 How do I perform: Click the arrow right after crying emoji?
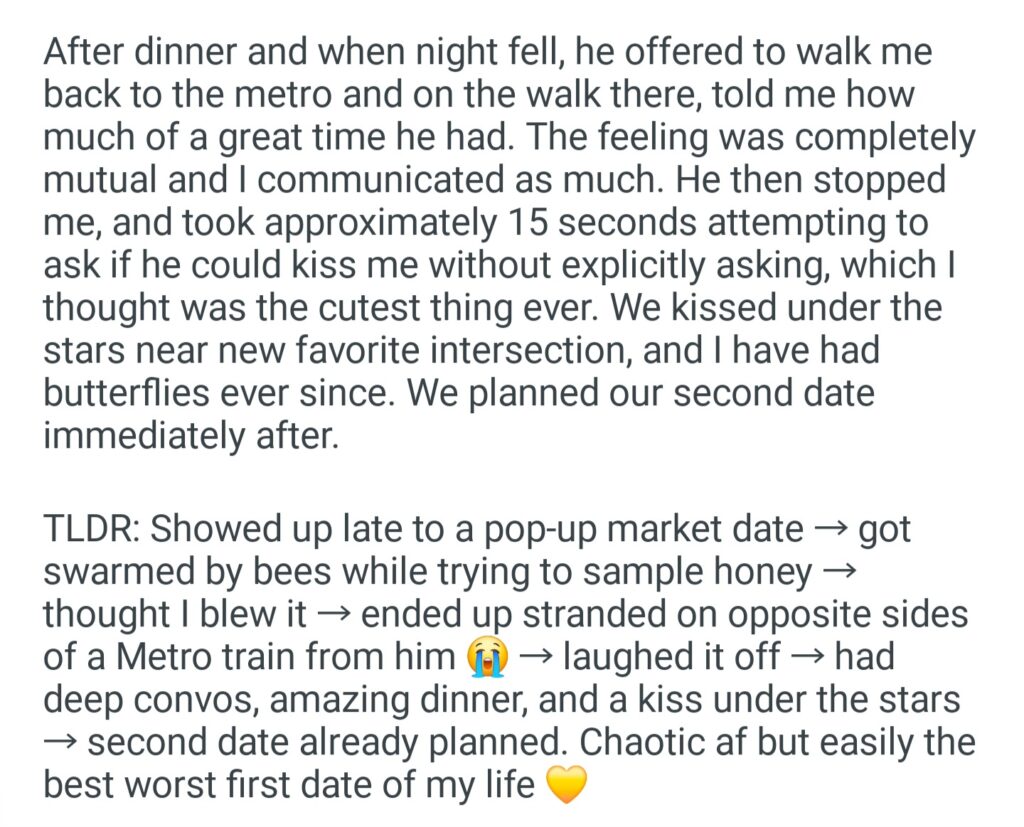(536, 657)
